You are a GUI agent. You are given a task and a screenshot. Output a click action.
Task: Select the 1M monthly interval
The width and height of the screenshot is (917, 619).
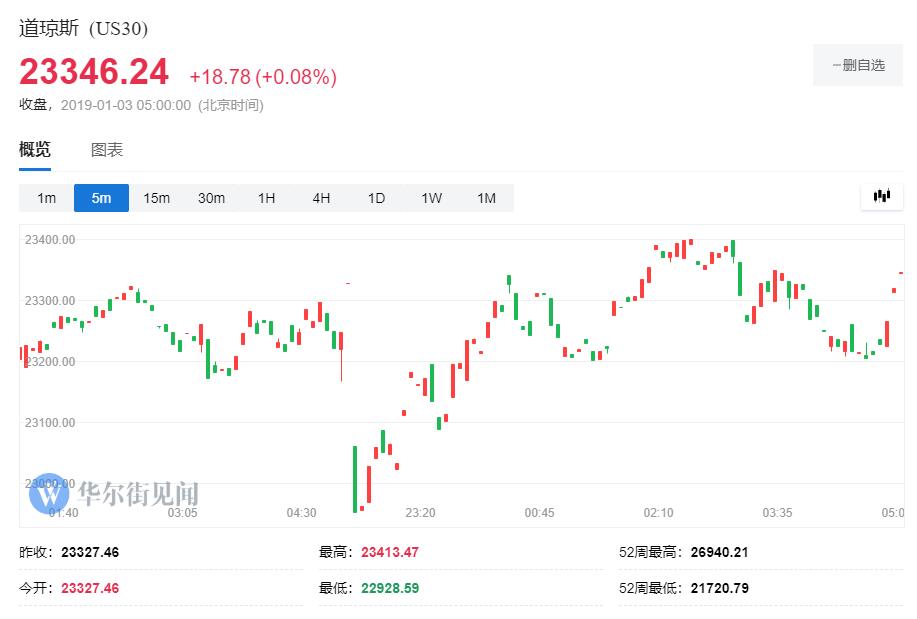click(486, 198)
